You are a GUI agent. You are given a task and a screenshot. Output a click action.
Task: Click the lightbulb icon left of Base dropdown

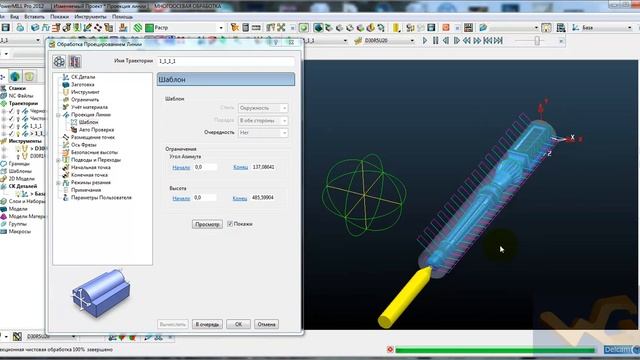tap(546, 27)
